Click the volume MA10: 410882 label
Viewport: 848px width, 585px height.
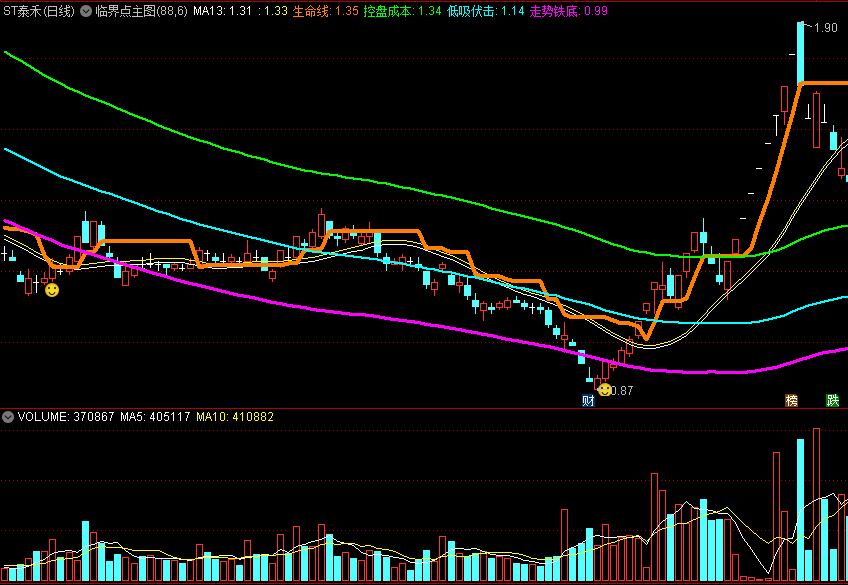[x=235, y=417]
